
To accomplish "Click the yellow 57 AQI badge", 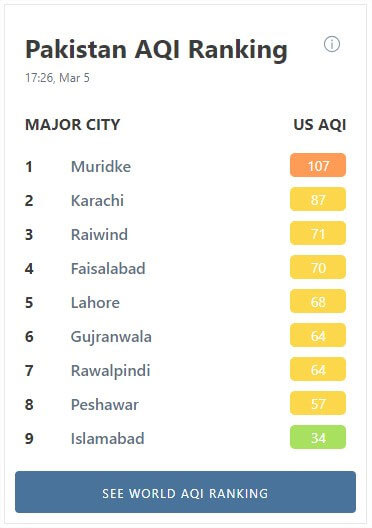I will (318, 403).
